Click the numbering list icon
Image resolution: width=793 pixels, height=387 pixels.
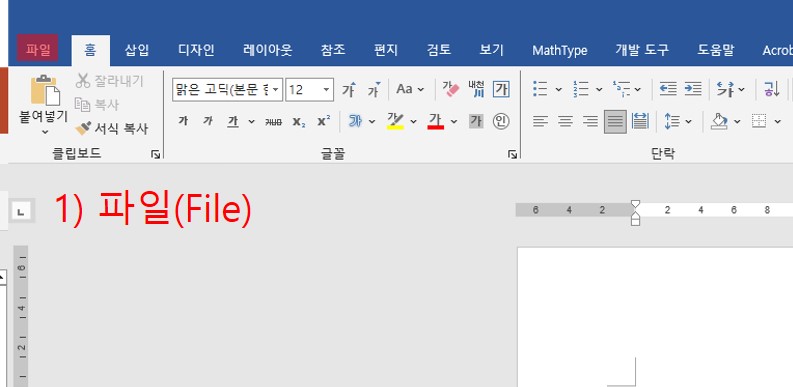click(x=581, y=89)
